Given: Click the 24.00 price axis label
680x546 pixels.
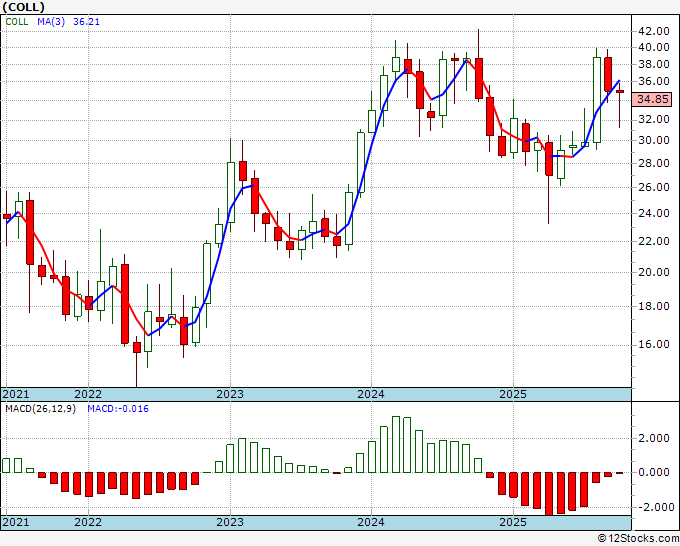Looking at the screenshot, I should tap(653, 213).
